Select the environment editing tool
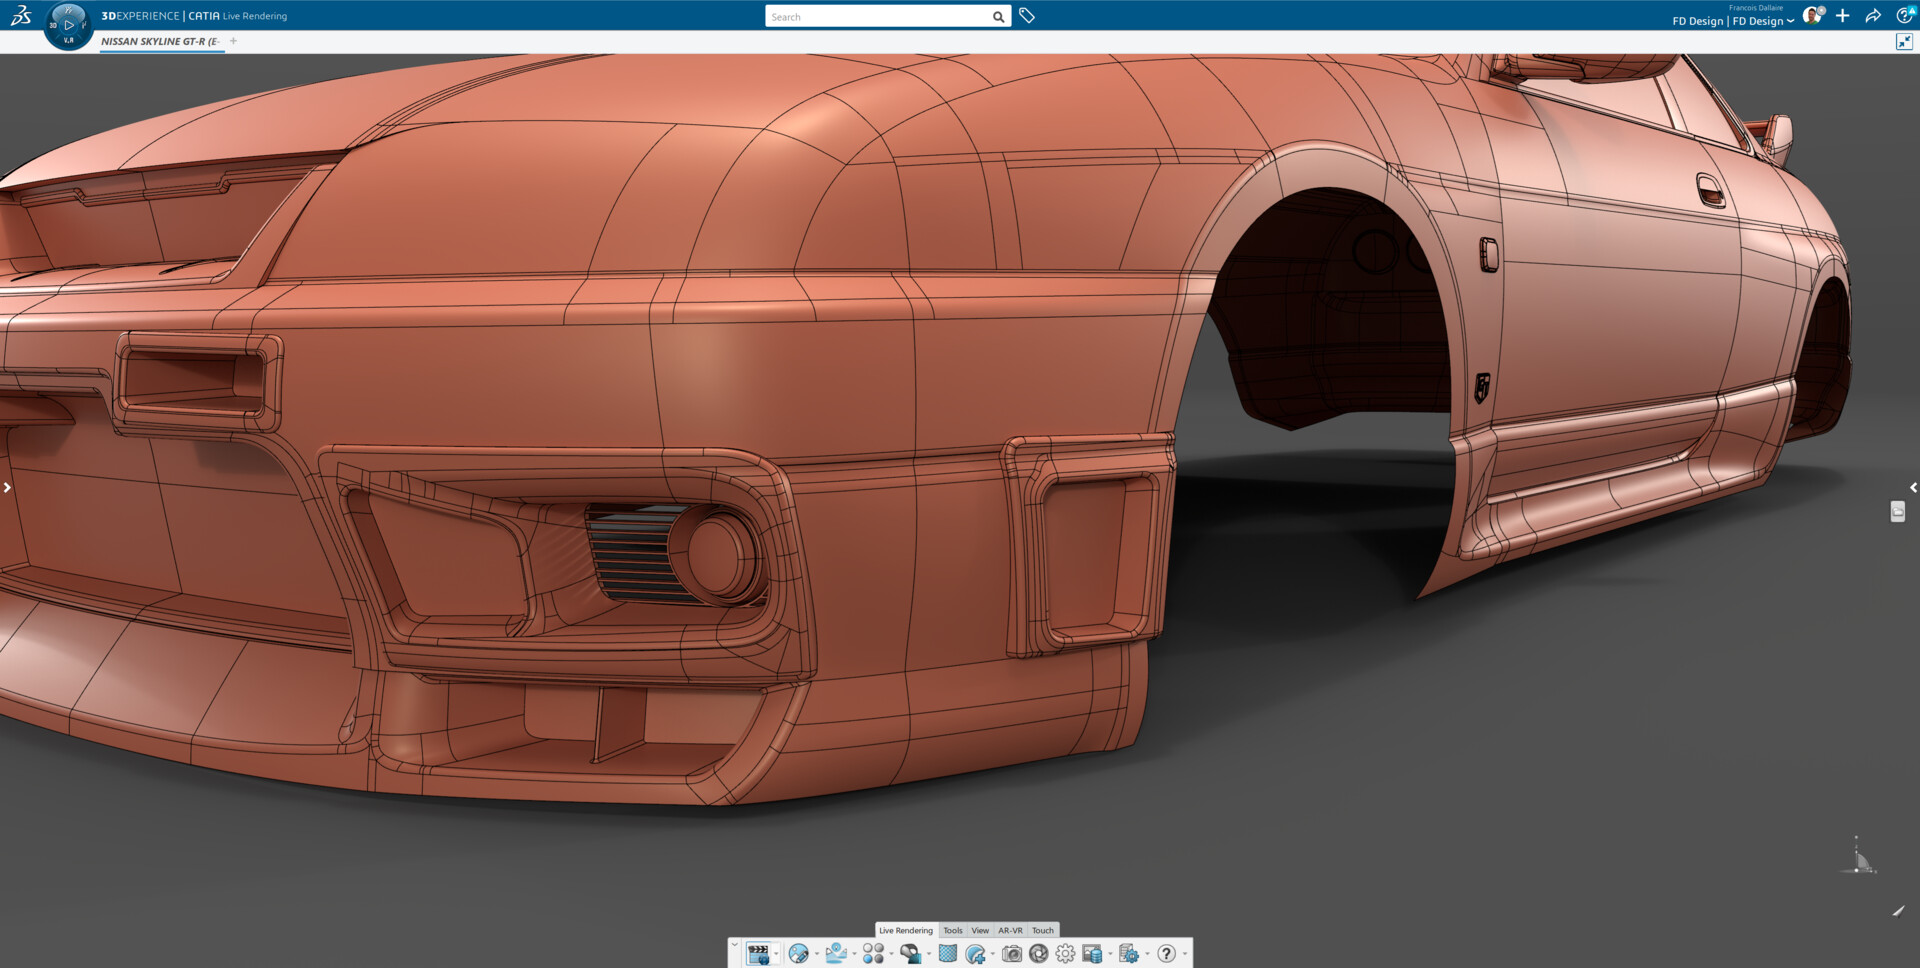 tap(798, 953)
